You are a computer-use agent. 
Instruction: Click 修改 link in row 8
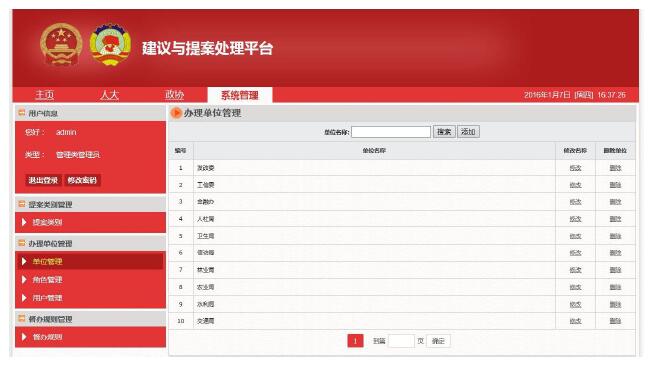coord(575,287)
